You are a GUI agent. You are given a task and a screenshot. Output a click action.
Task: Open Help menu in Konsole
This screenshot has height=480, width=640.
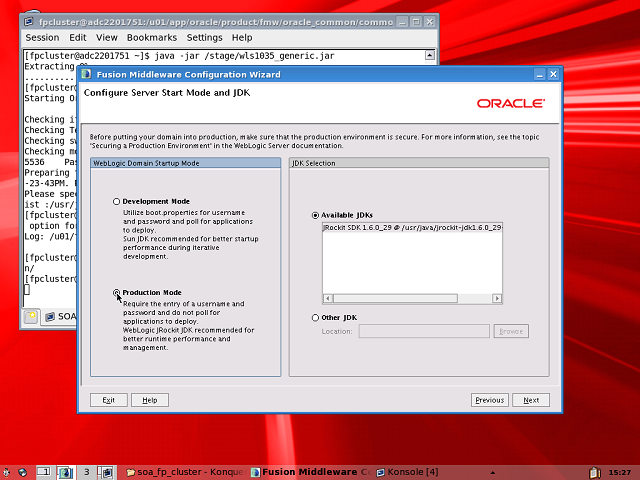(242, 38)
